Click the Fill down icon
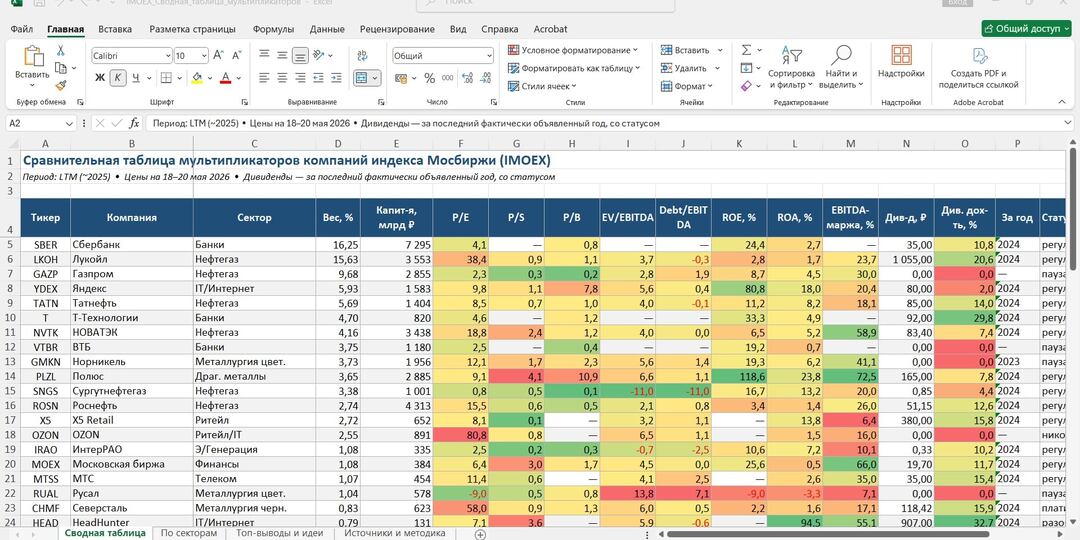The width and height of the screenshot is (1080, 540). tap(747, 68)
